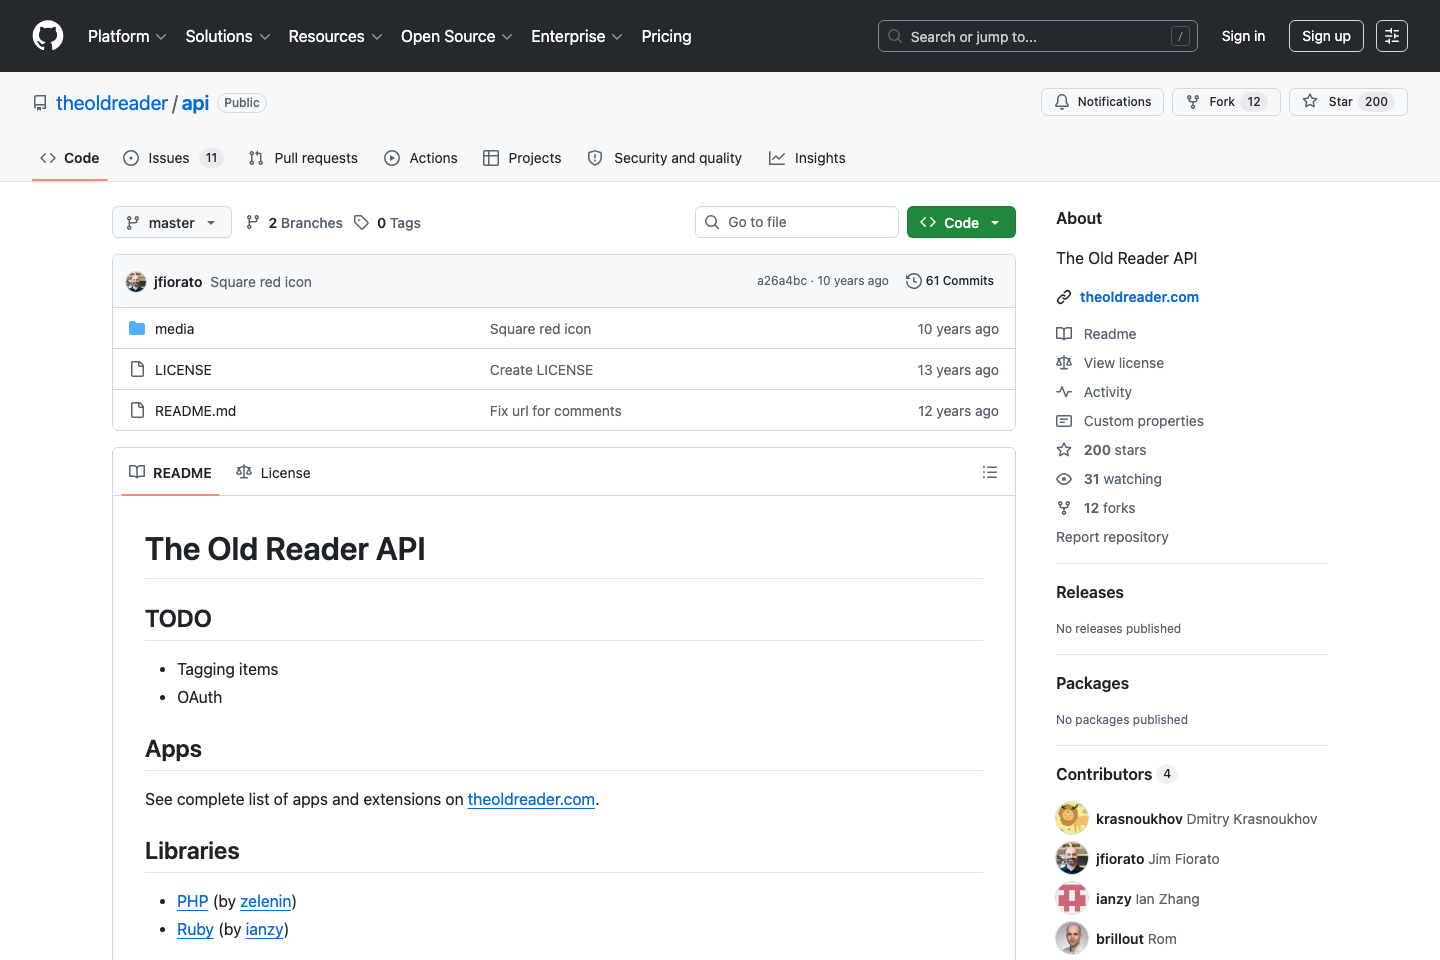Click the Sign up button

coord(1326,36)
